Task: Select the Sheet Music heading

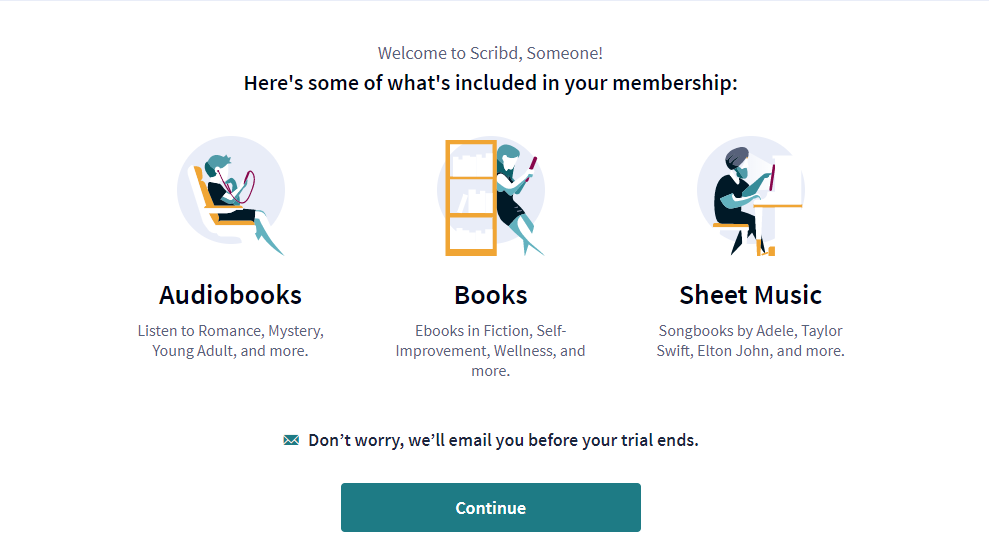Action: click(750, 295)
